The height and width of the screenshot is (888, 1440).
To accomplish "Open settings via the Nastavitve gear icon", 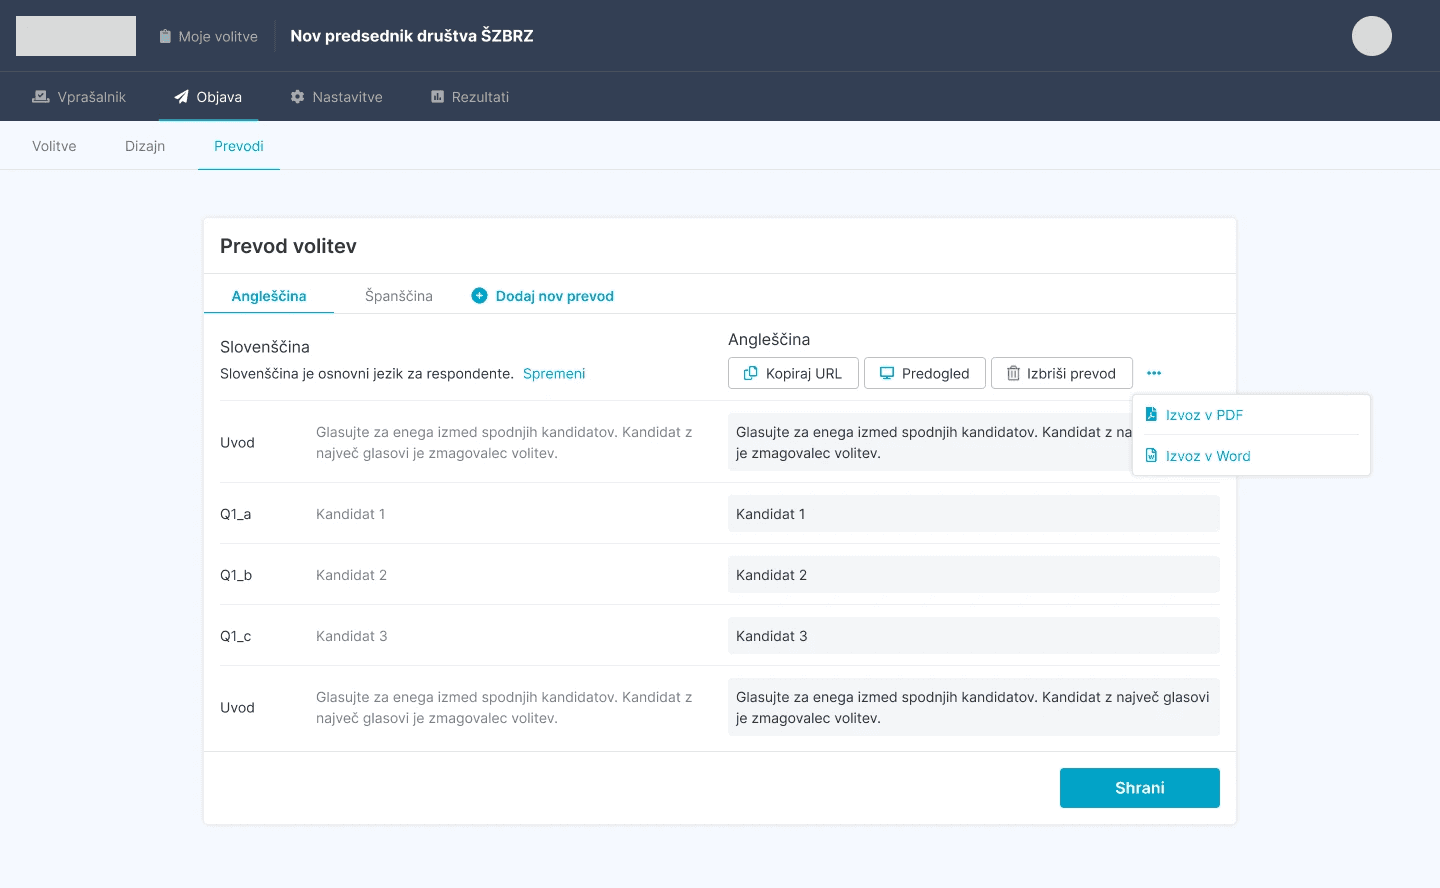I will click(298, 96).
